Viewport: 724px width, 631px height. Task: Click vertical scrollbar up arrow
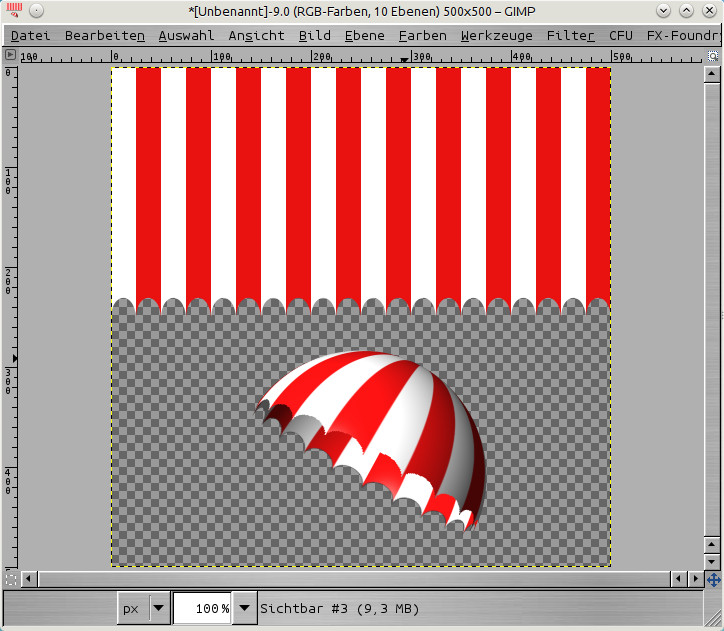tap(711, 72)
